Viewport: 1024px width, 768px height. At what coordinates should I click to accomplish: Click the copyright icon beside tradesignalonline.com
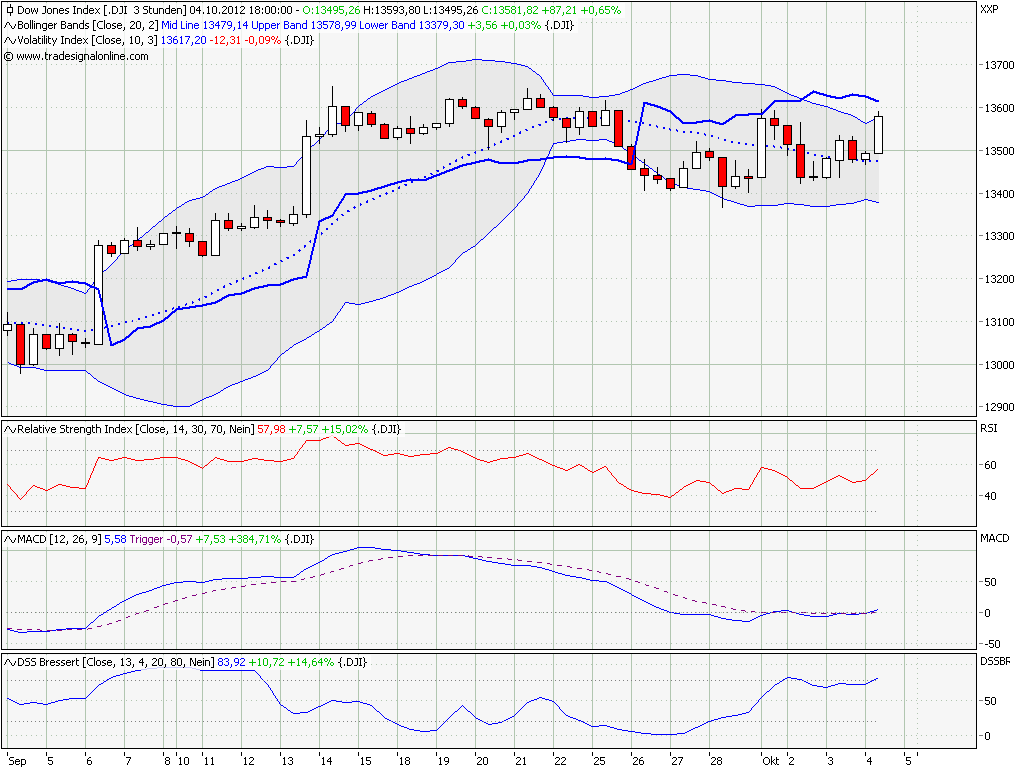coord(8,57)
